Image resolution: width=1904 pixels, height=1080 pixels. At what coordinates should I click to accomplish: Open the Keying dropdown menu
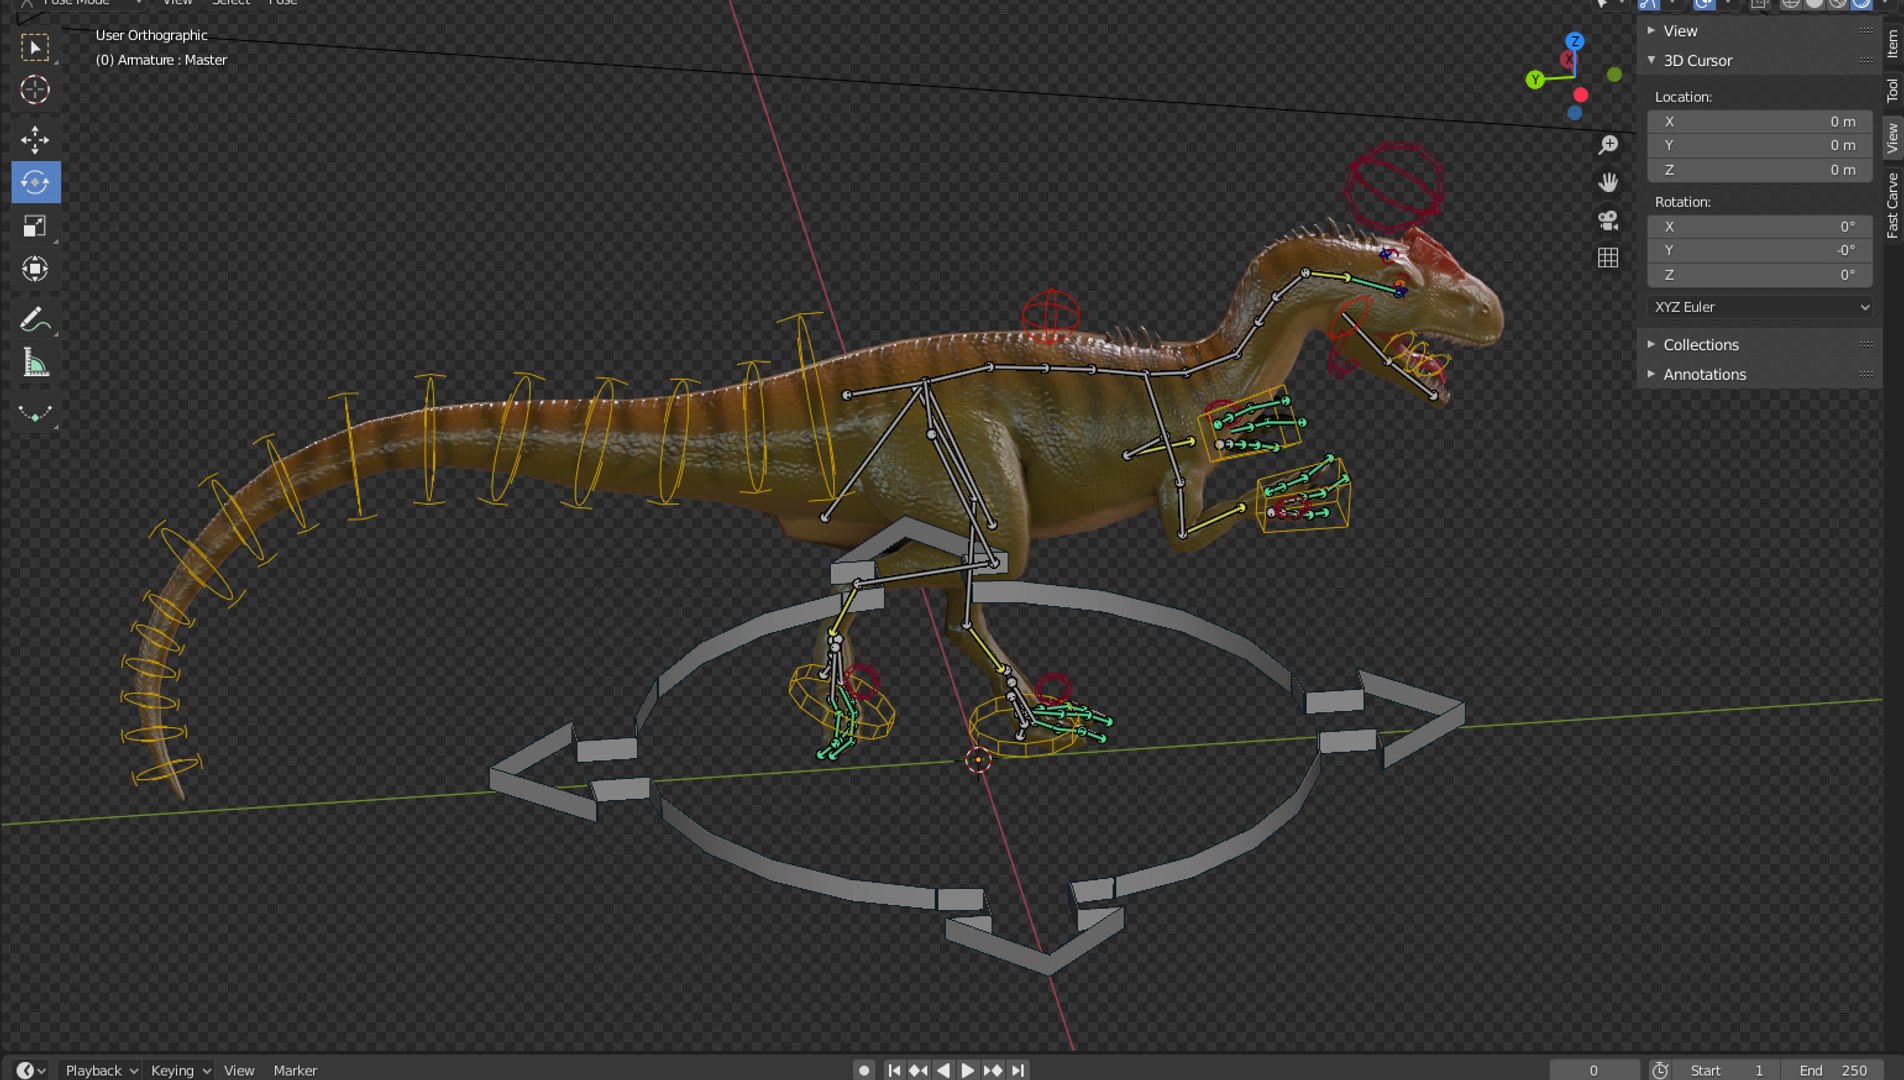180,1070
